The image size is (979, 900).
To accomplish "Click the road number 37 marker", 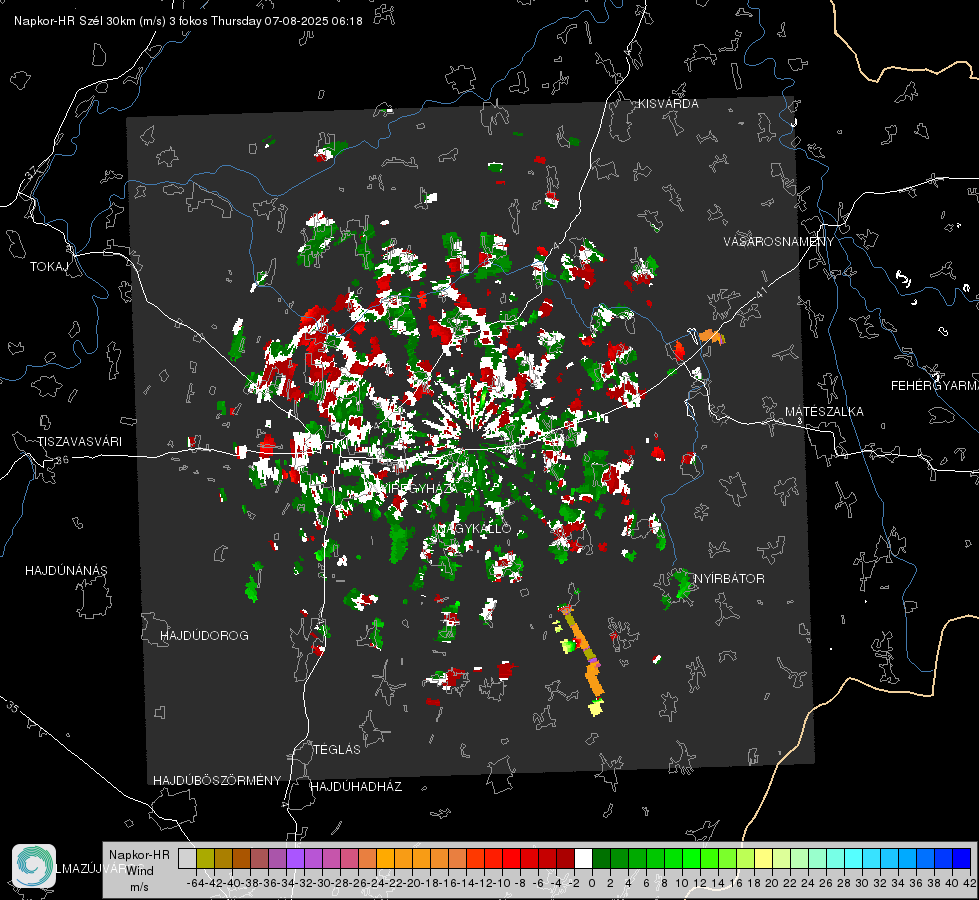I will [31, 171].
